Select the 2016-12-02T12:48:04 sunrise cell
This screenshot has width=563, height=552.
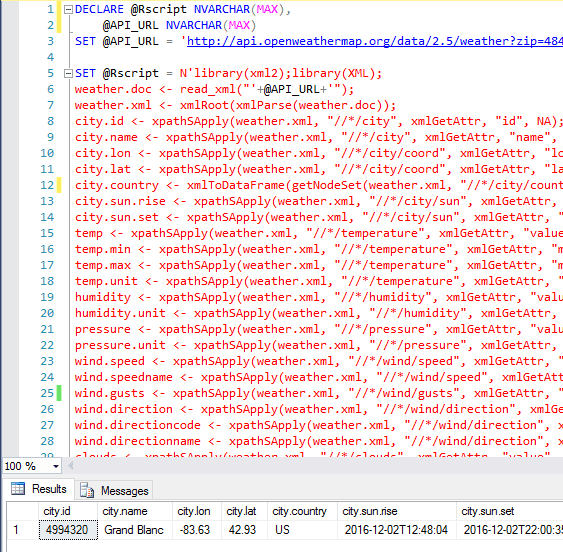397,530
